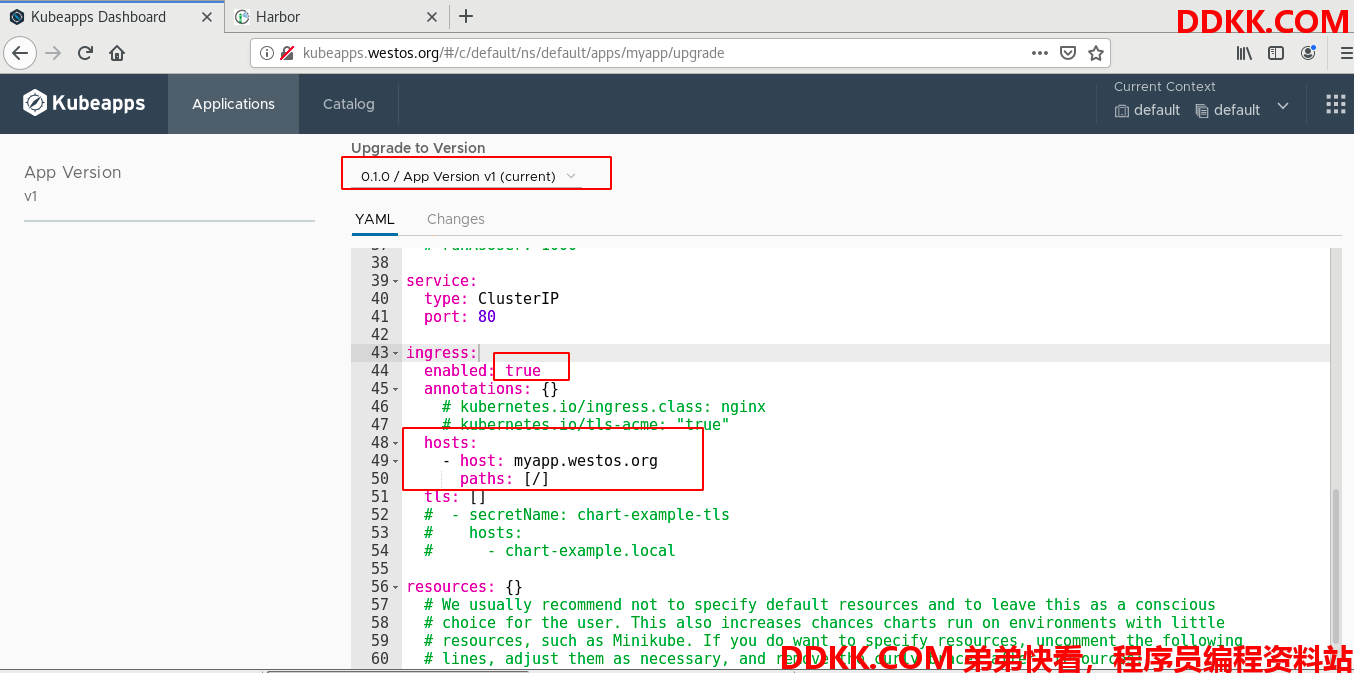Click the host value "myapp.westos.org"
Screen dimensions: 1354x673
pos(586,461)
